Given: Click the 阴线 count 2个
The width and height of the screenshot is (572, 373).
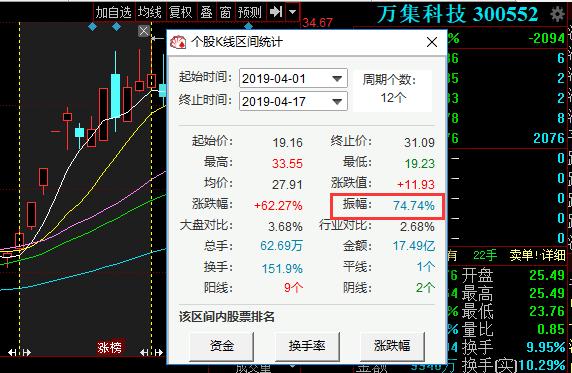Looking at the screenshot, I should [x=425, y=288].
